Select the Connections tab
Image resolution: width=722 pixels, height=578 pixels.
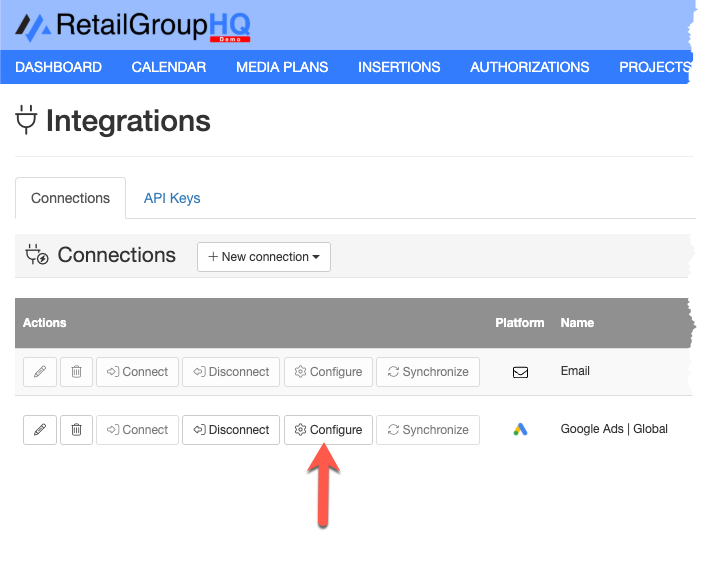70,198
